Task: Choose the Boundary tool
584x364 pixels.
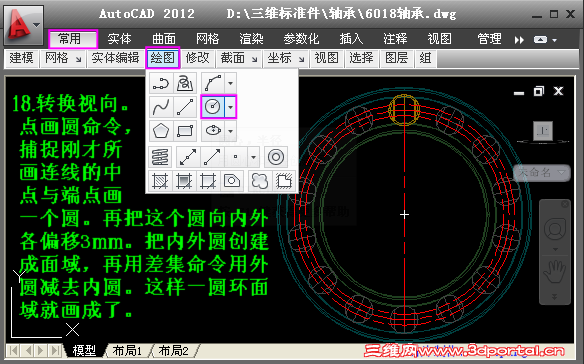Action: coord(208,181)
